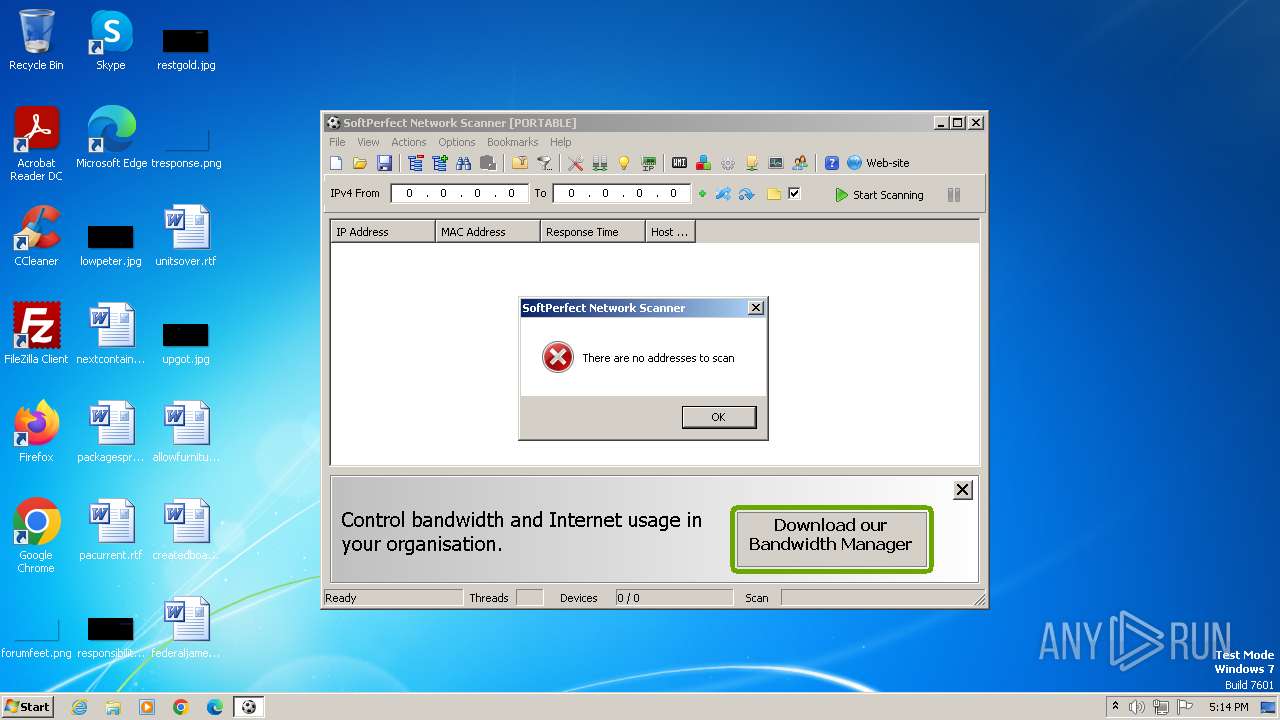
Task: Toggle the checkbox next to IP range
Action: (794, 194)
